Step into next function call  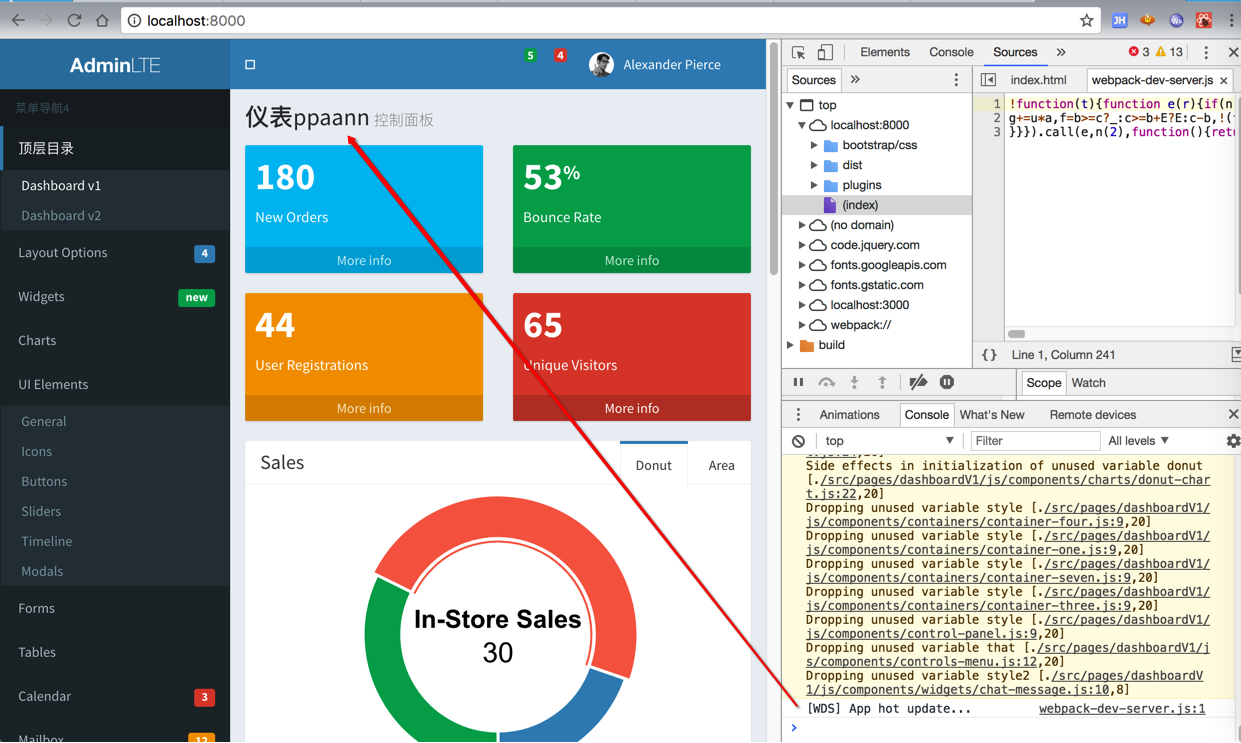coord(854,383)
